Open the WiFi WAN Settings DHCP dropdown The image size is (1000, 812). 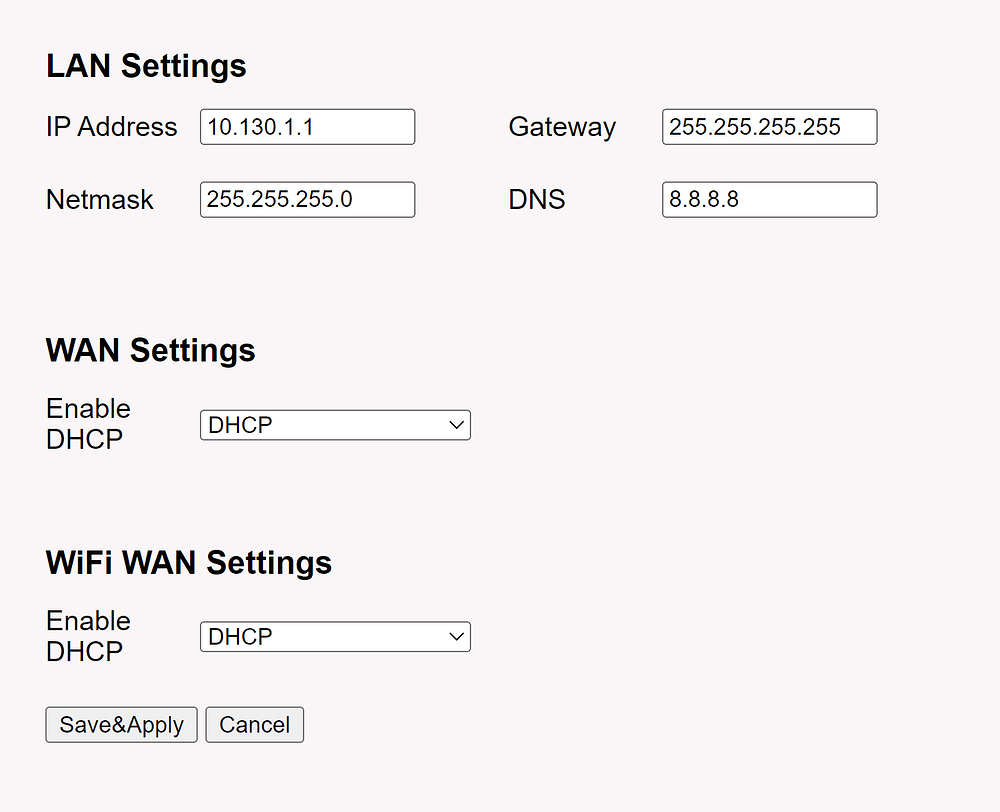coord(335,637)
